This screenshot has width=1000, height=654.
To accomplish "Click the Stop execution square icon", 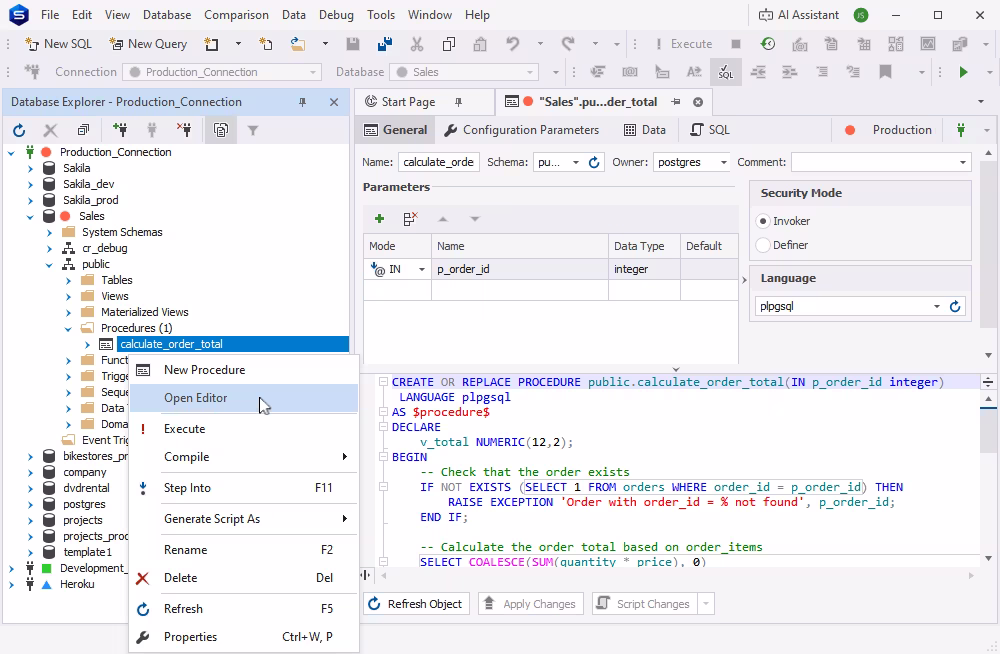I will (735, 44).
